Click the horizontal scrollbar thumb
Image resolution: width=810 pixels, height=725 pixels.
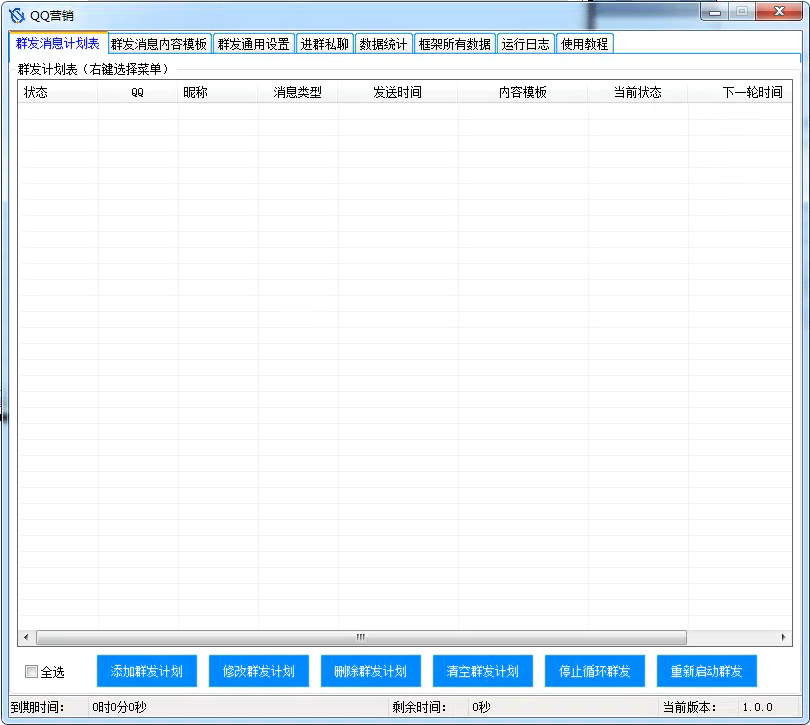click(x=361, y=638)
